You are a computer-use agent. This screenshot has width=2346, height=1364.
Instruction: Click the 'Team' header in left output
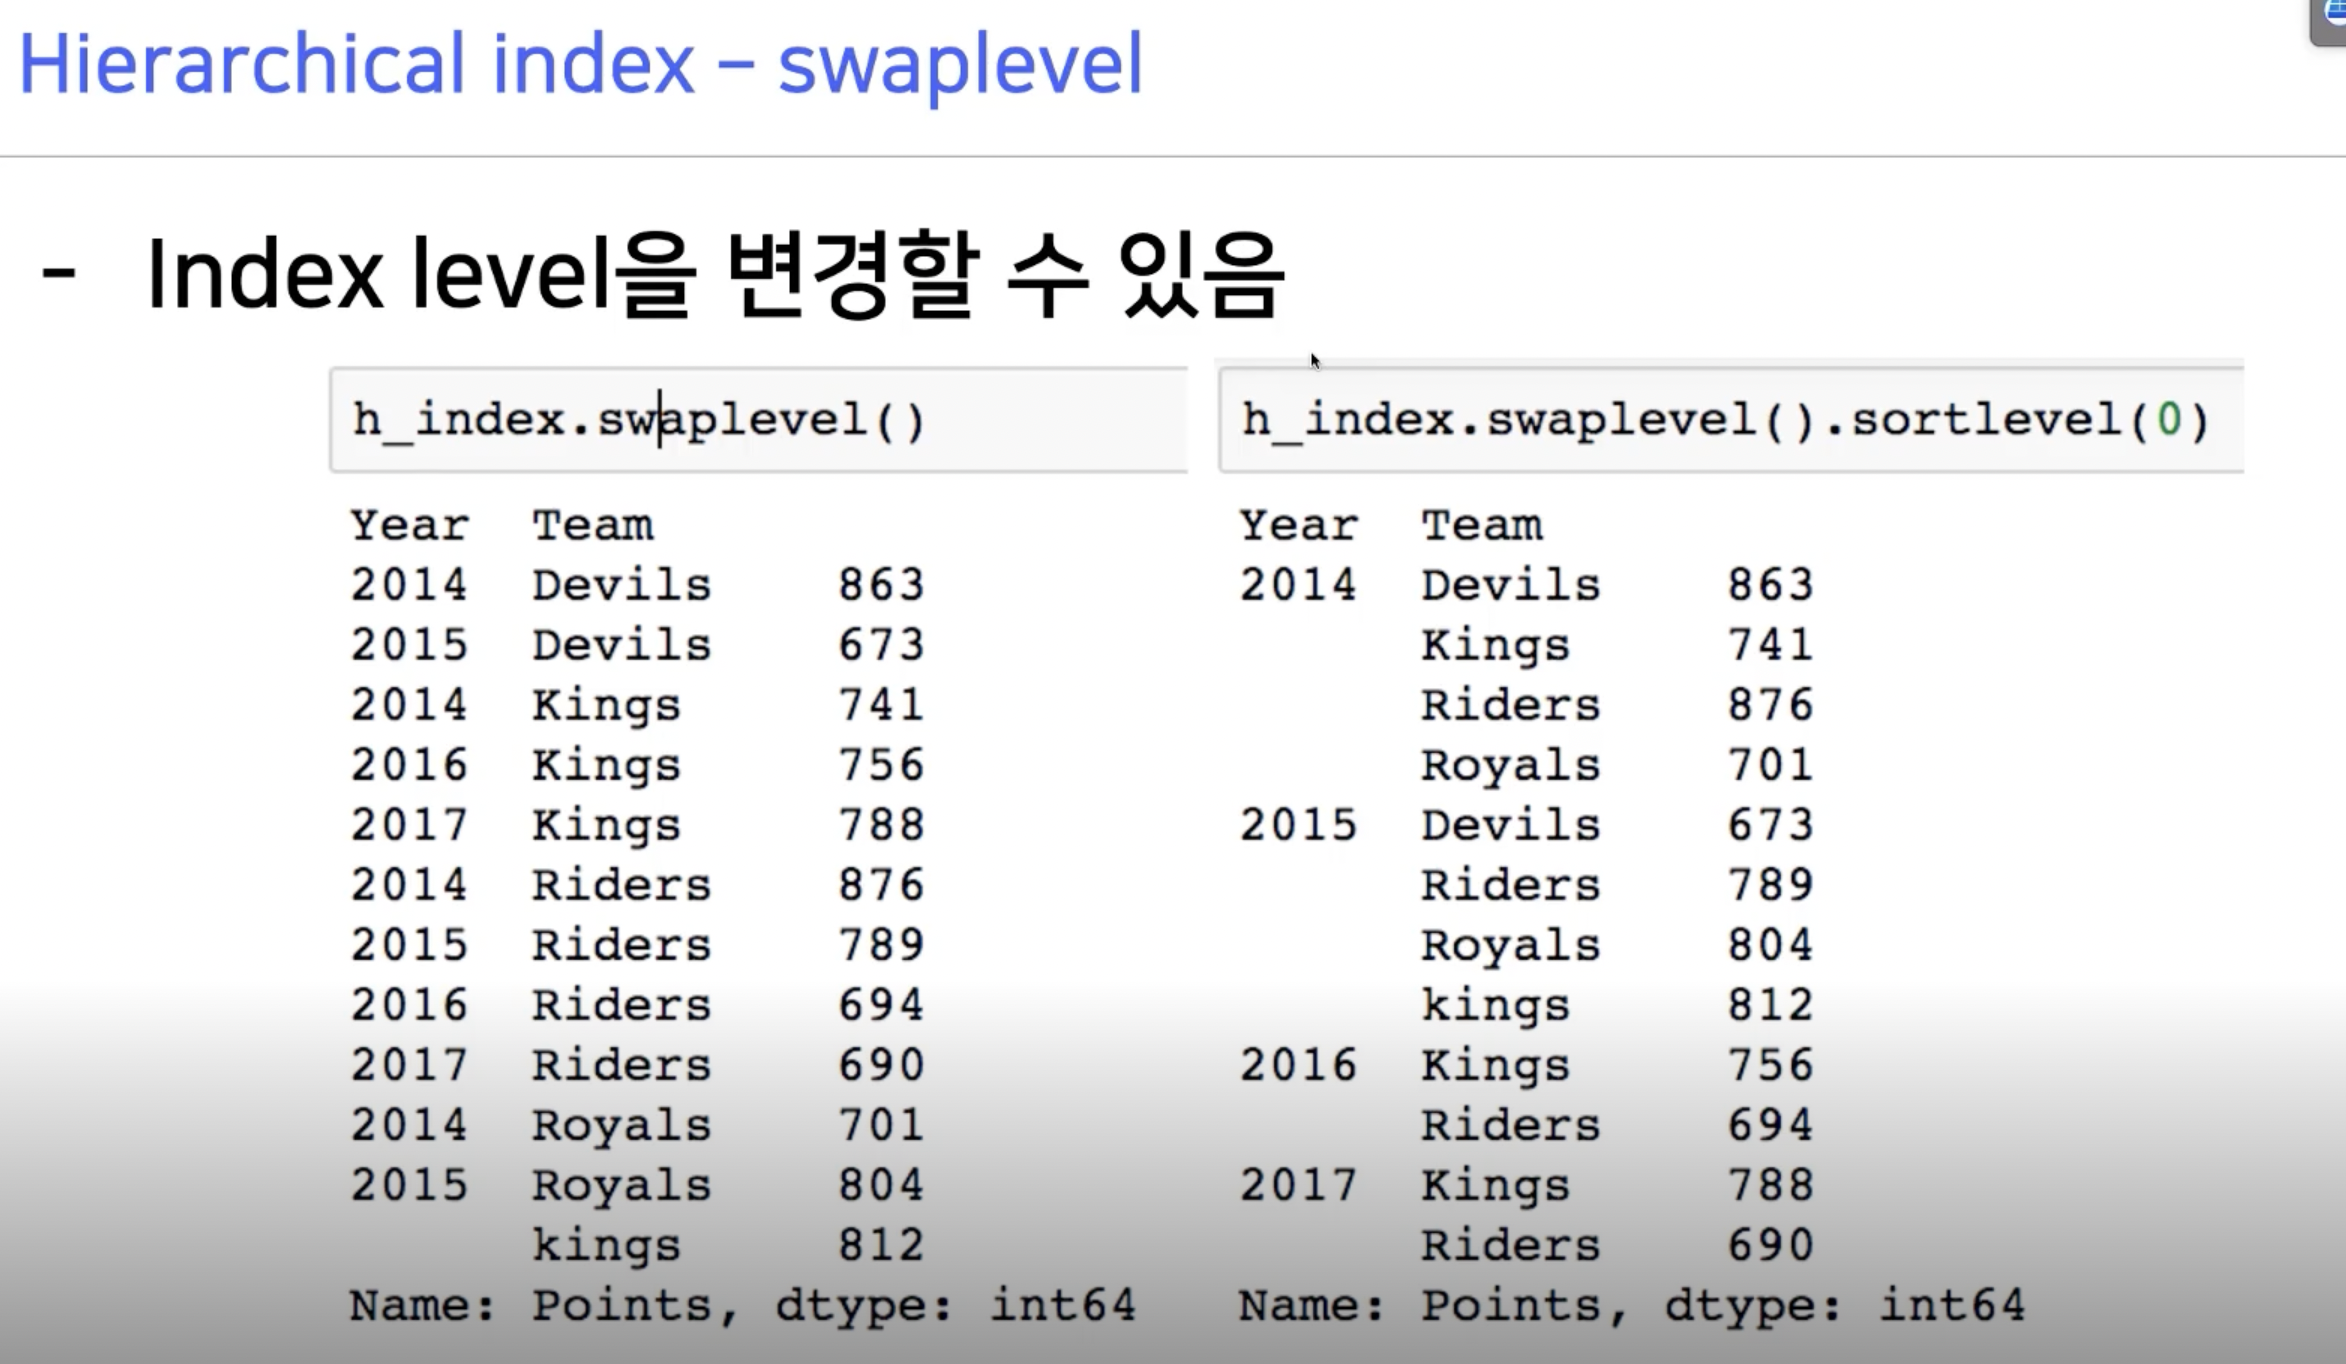pos(592,525)
